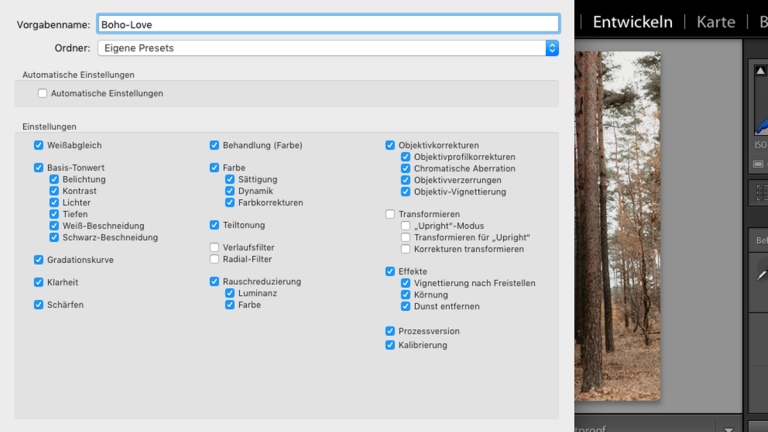Disable Dunst entfernen checkbox
Screen dimensions: 768x432
[406, 307]
